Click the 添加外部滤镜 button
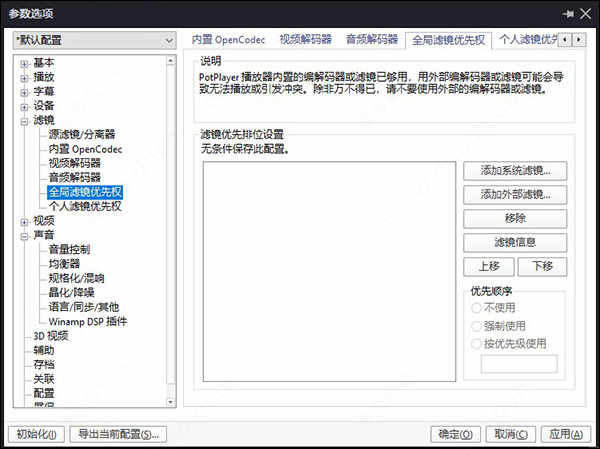The width and height of the screenshot is (600, 449). coord(515,194)
